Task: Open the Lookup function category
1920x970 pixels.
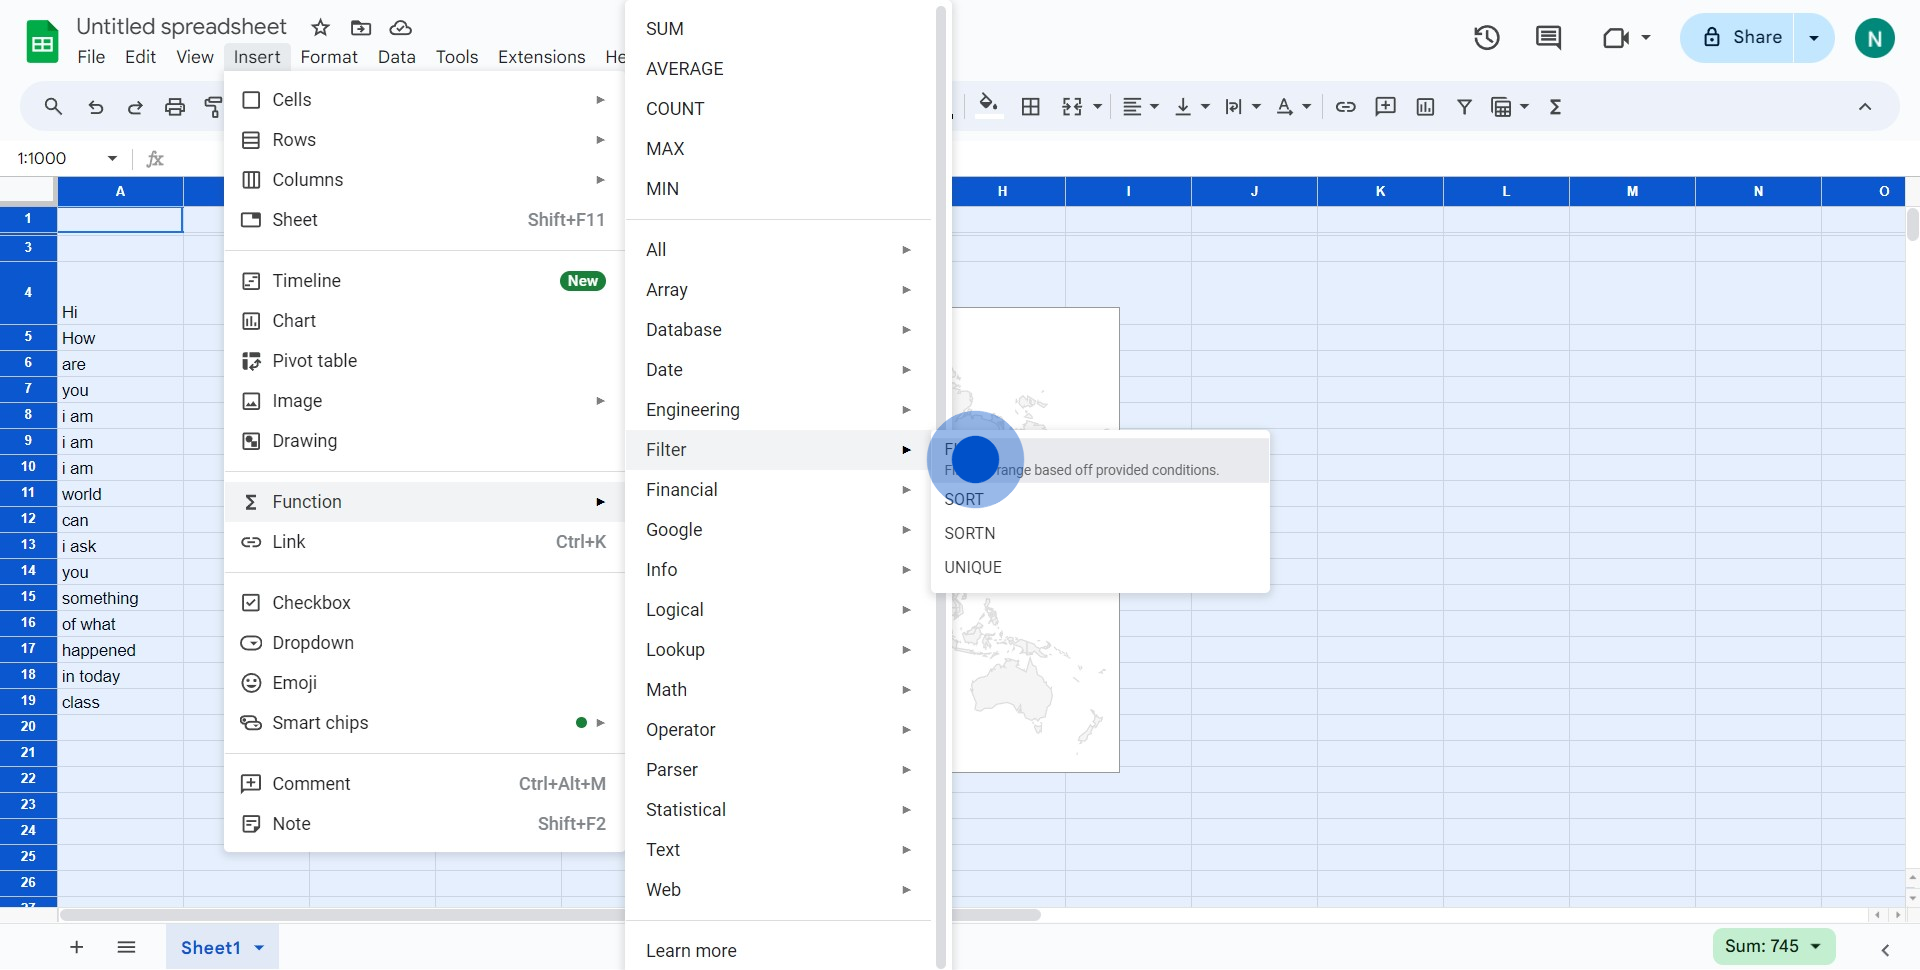Action: [778, 650]
